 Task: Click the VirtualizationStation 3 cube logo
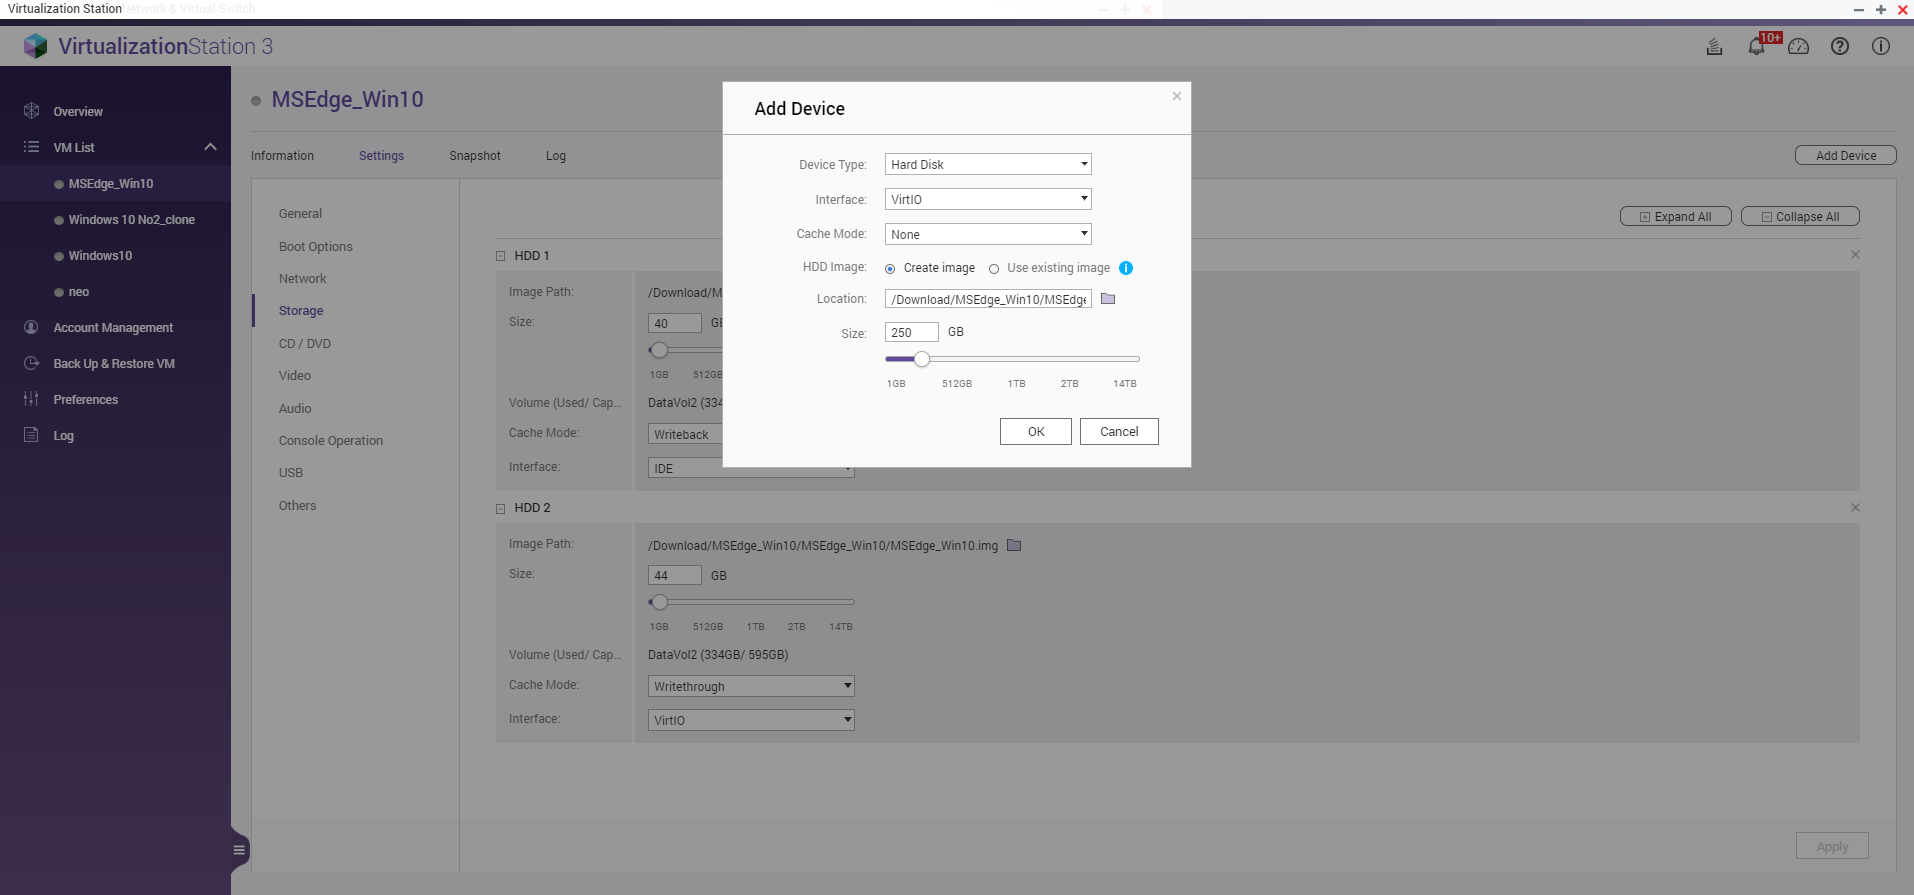(36, 46)
